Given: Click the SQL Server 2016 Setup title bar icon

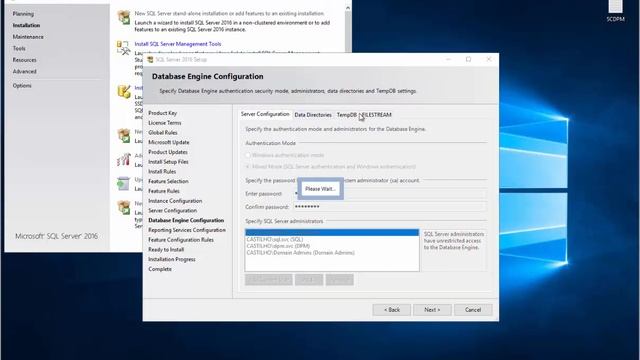Looking at the screenshot, I should click(x=150, y=60).
